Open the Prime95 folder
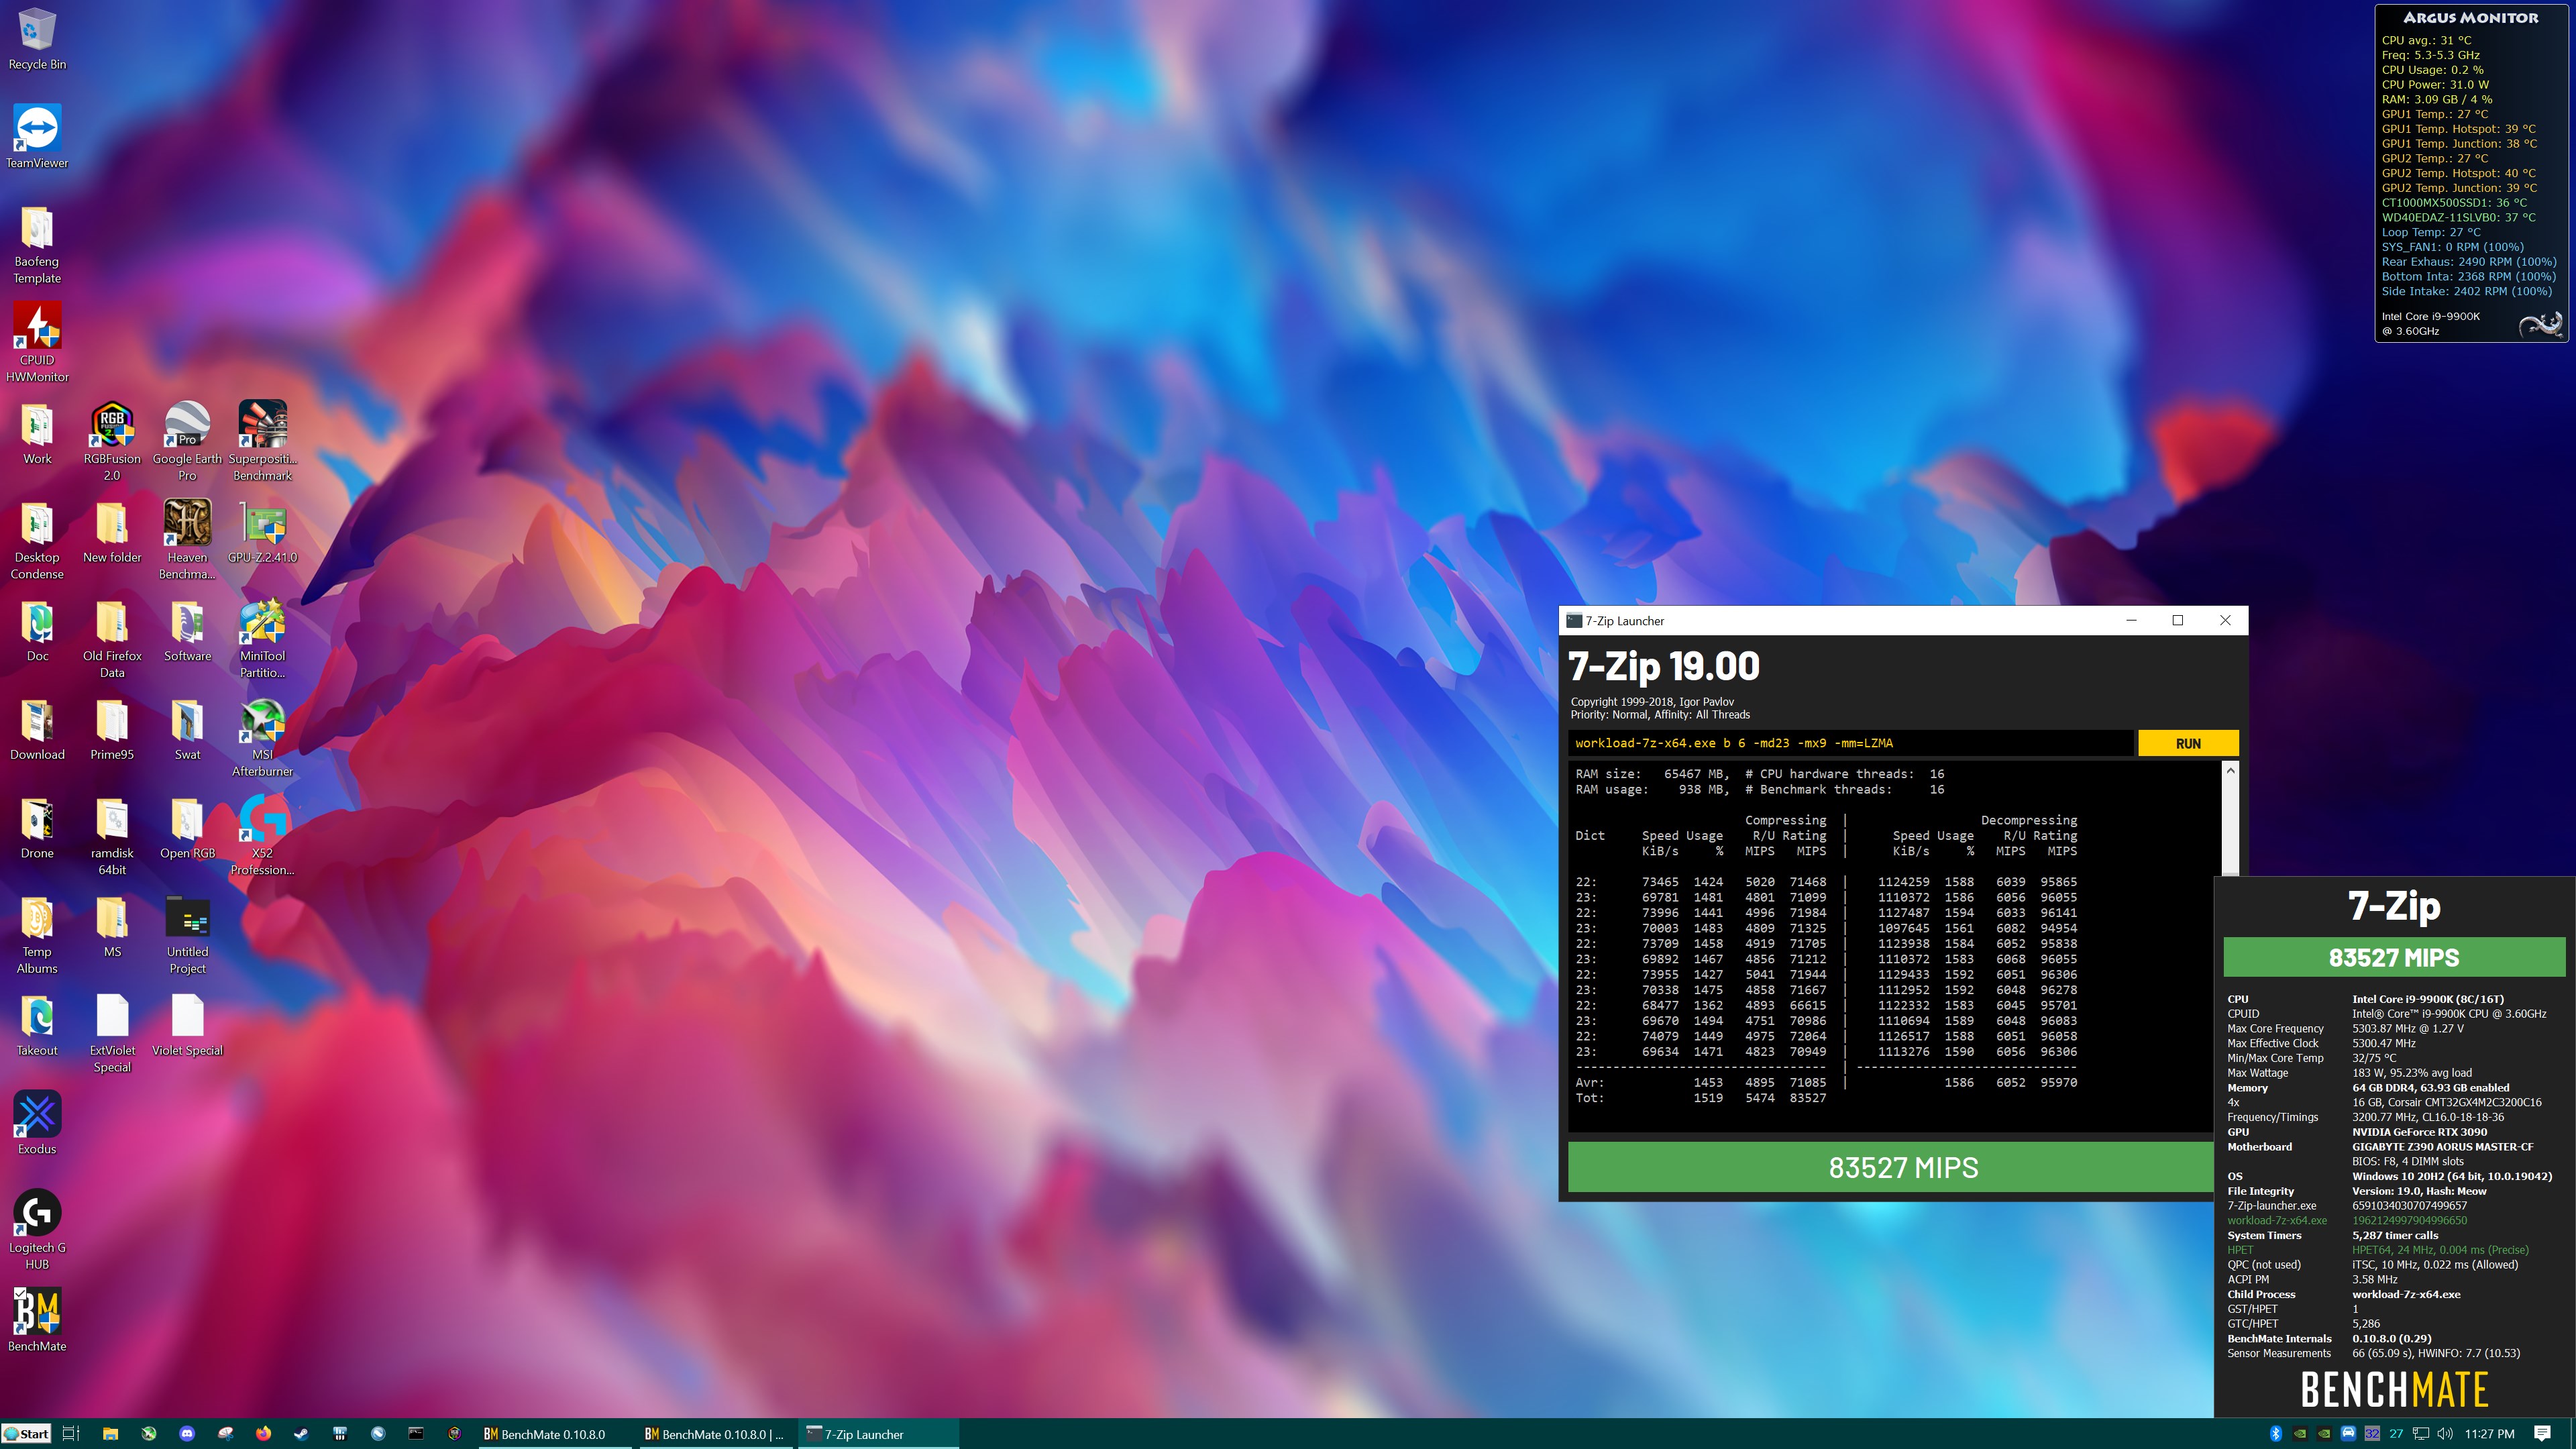Screen dimensions: 2576x1449 [x=112, y=730]
